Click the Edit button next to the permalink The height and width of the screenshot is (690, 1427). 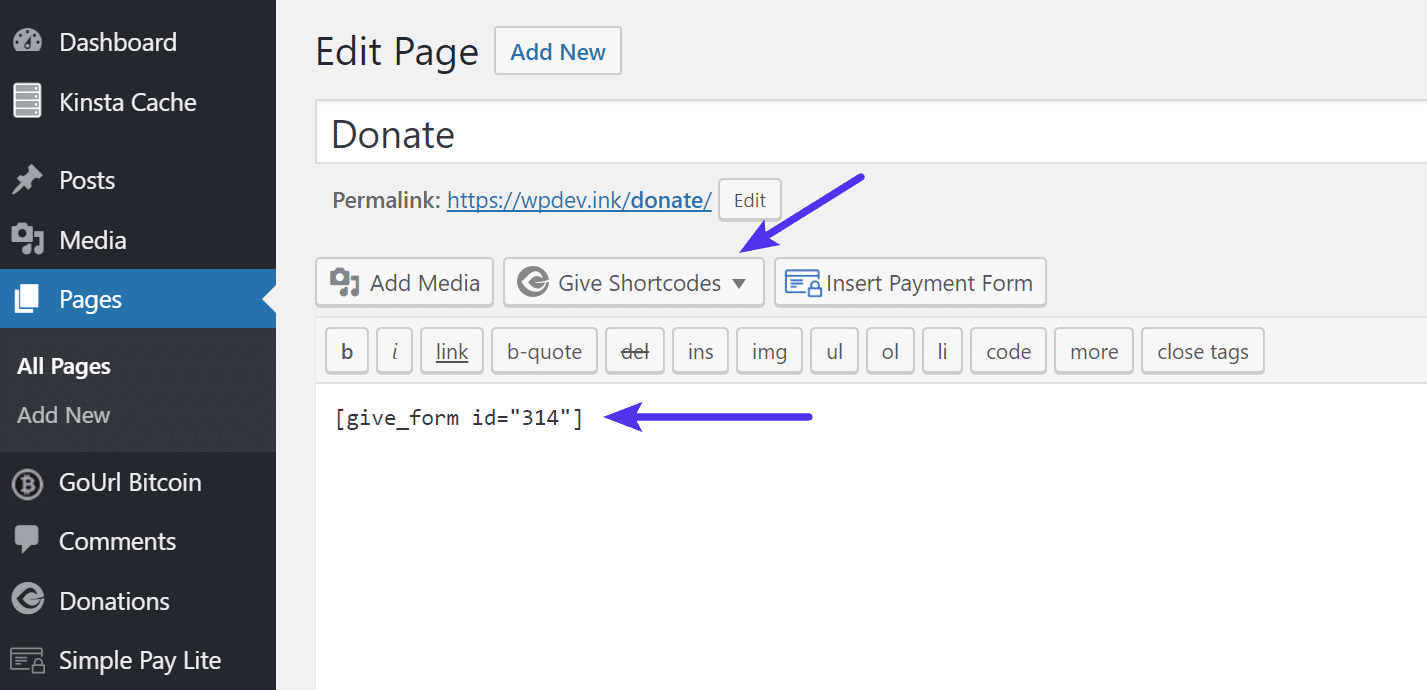[749, 199]
